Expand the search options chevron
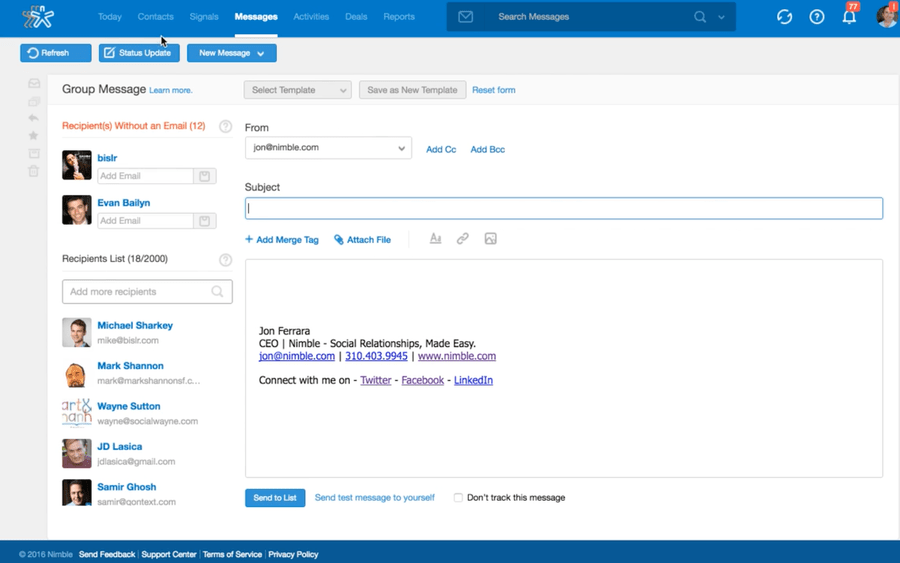This screenshot has width=900, height=563. click(721, 17)
